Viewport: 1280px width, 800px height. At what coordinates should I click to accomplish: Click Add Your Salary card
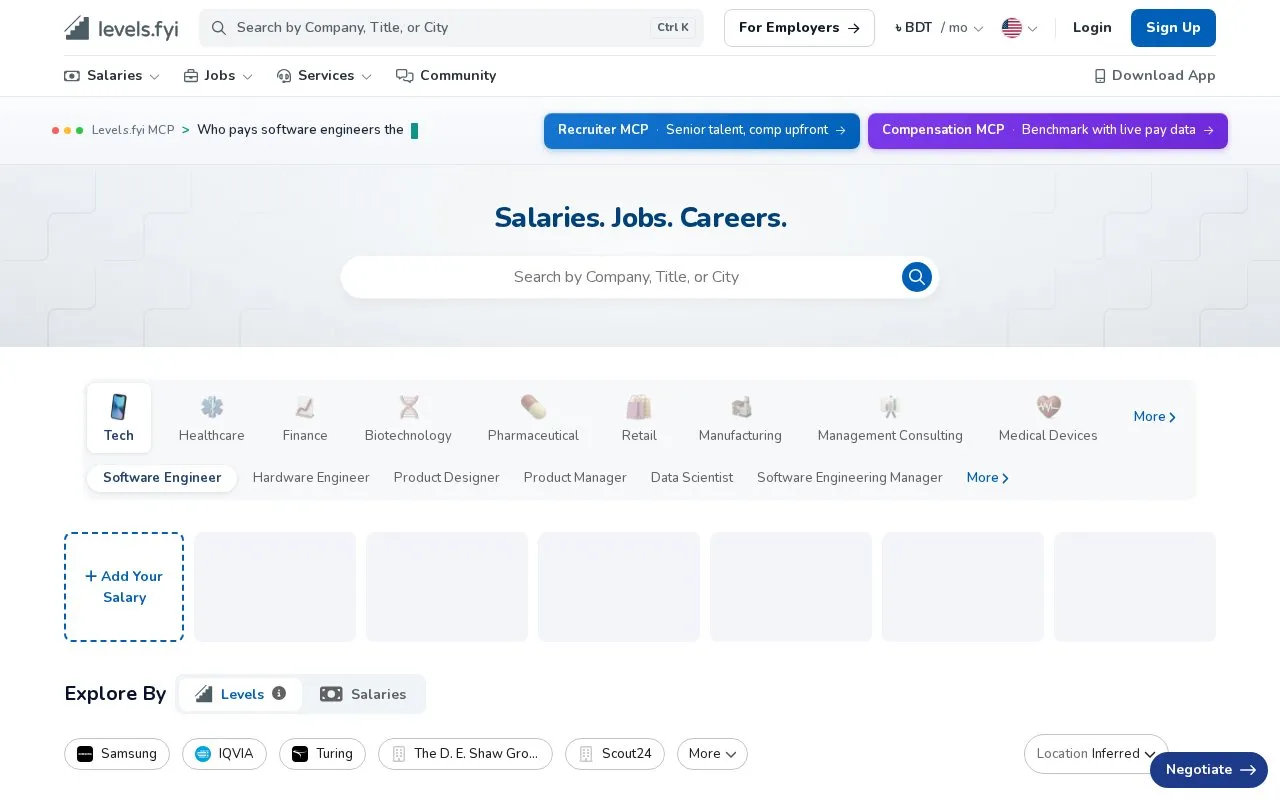click(124, 587)
